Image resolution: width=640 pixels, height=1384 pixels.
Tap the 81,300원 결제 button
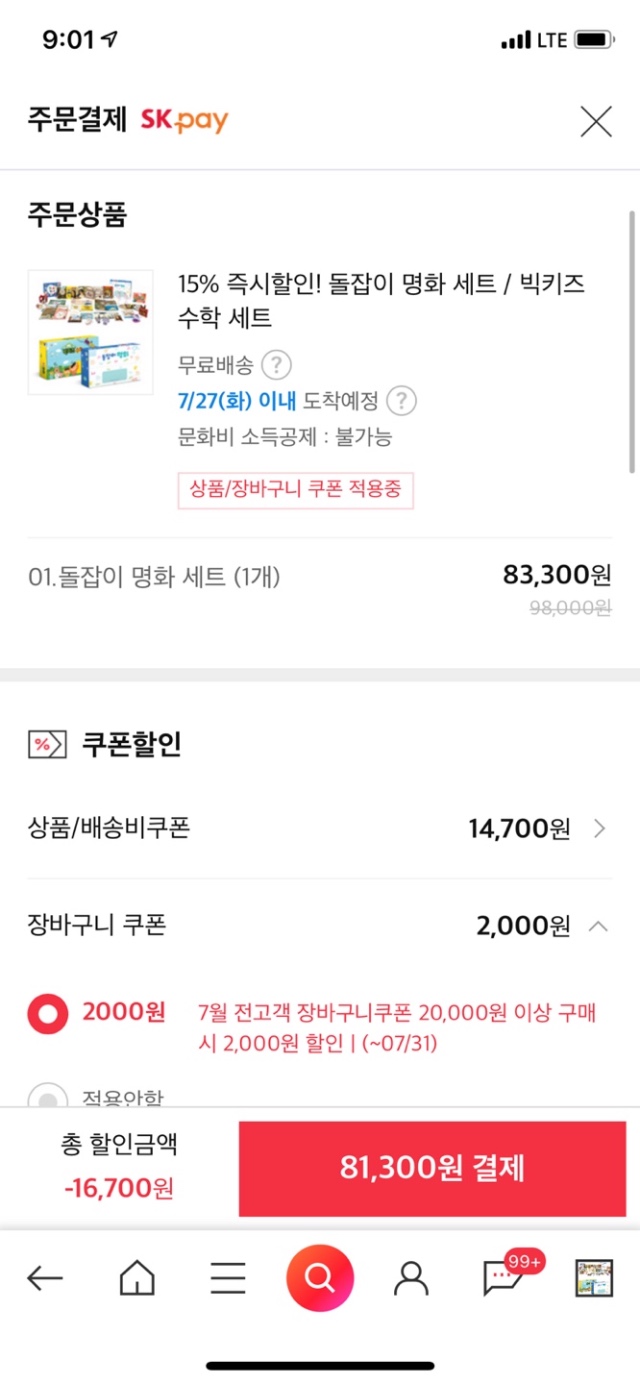[432, 1168]
